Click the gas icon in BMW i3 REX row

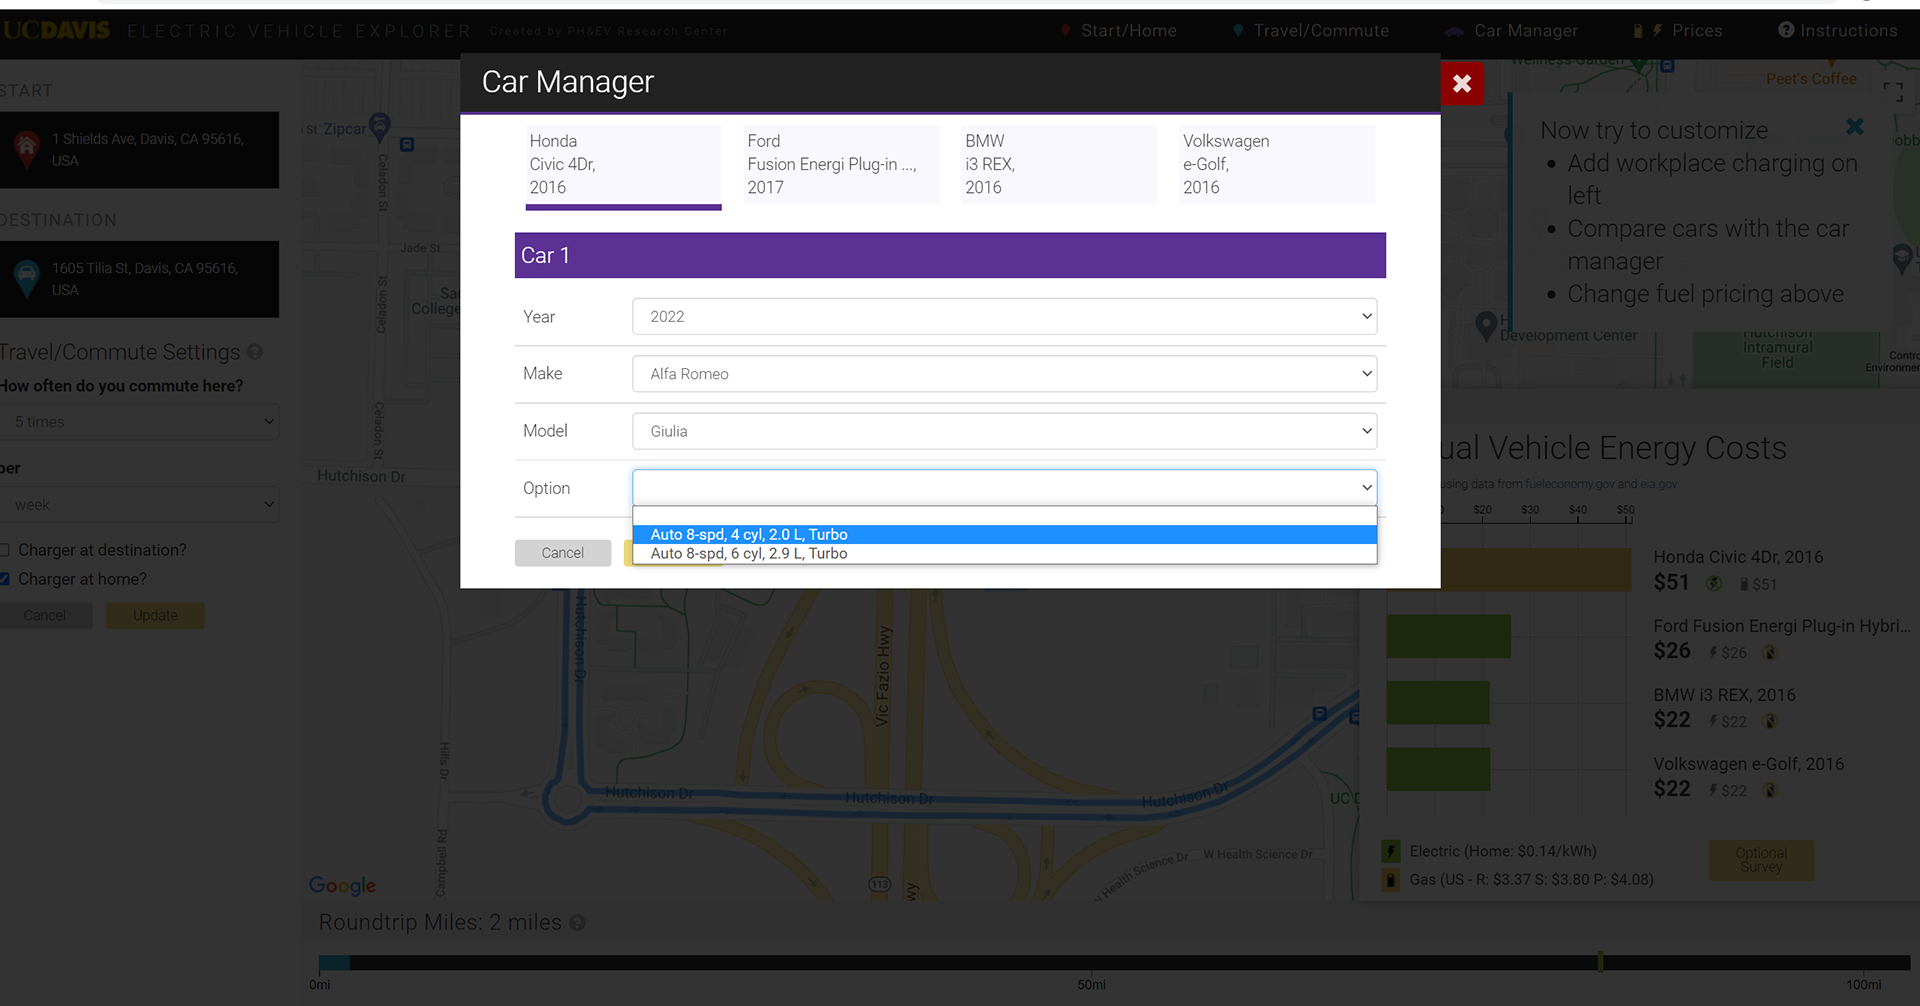[1770, 722]
